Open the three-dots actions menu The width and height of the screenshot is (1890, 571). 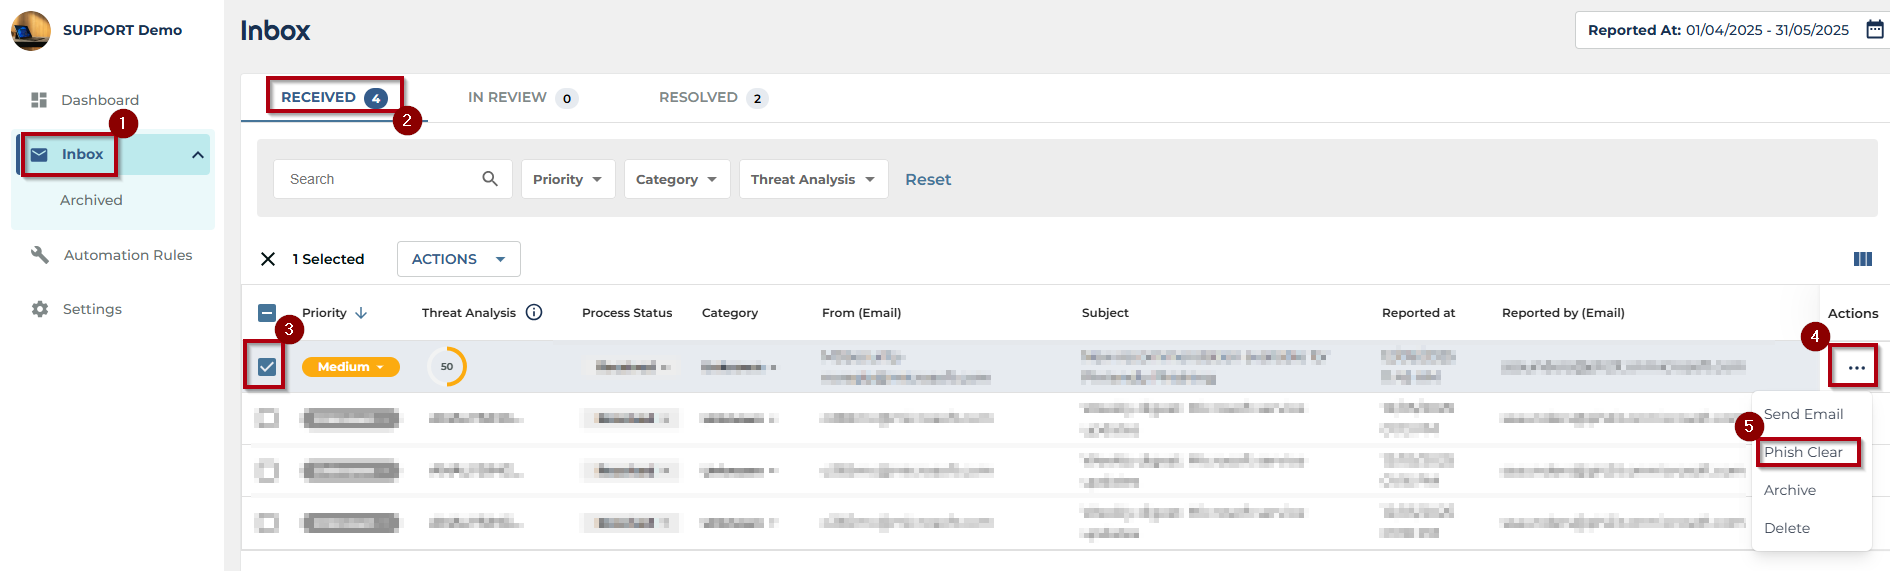tap(1856, 367)
